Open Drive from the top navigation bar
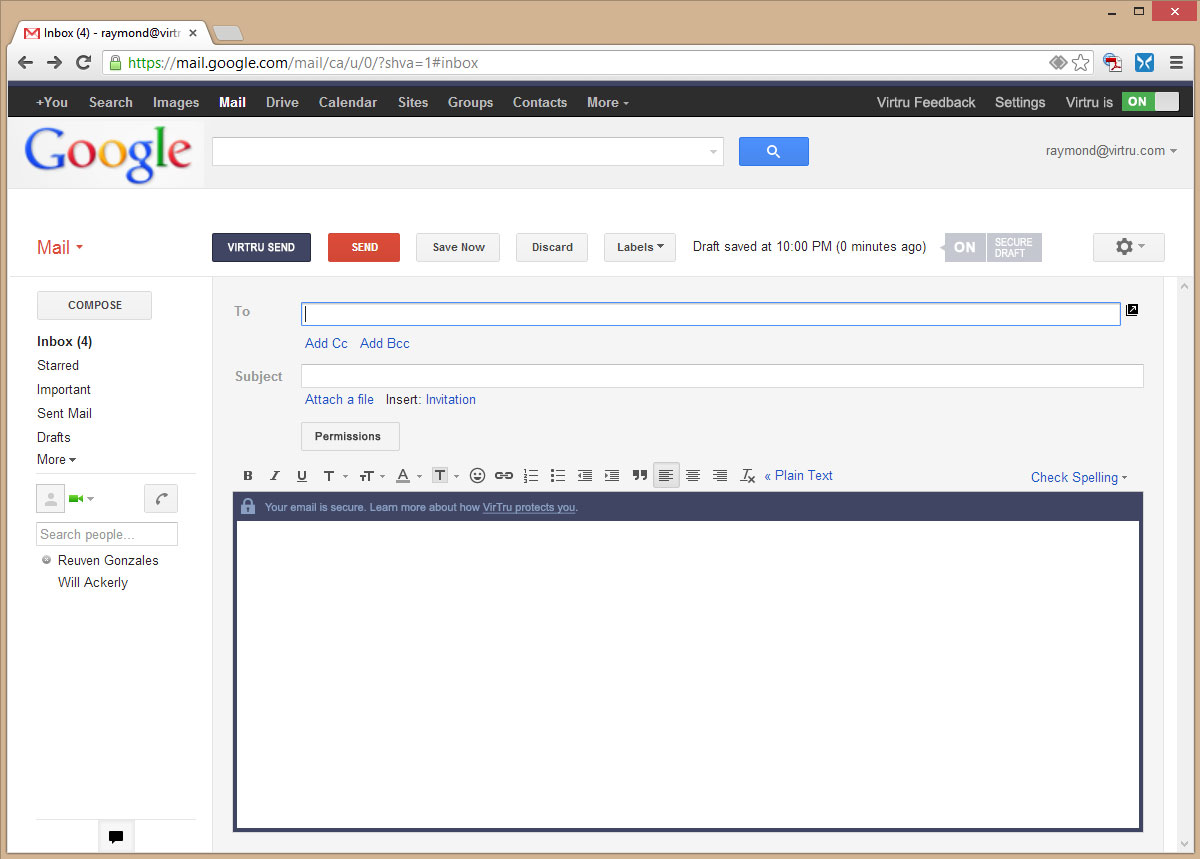The height and width of the screenshot is (859, 1200). [x=282, y=102]
